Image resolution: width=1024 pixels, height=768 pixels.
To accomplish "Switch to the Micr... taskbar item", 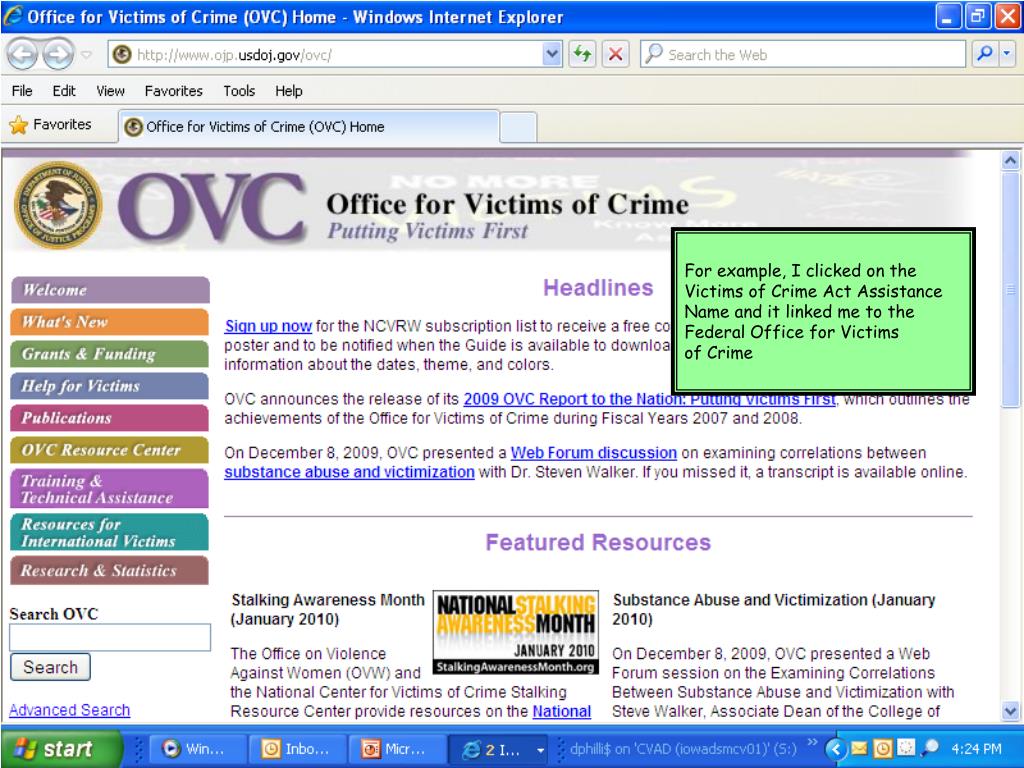I will (x=397, y=749).
